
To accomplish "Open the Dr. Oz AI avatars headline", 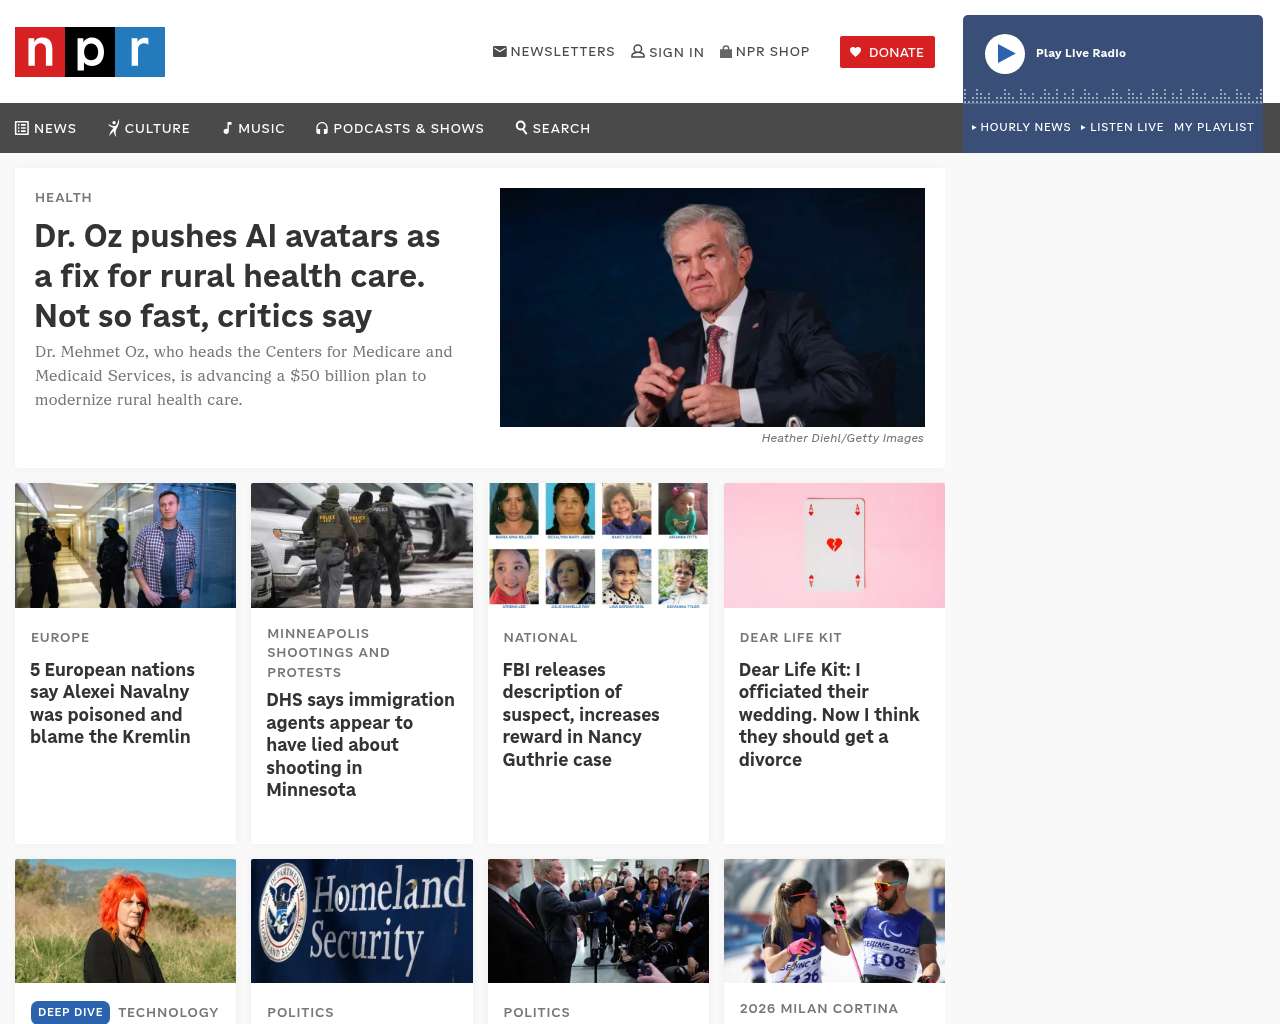I will point(237,276).
